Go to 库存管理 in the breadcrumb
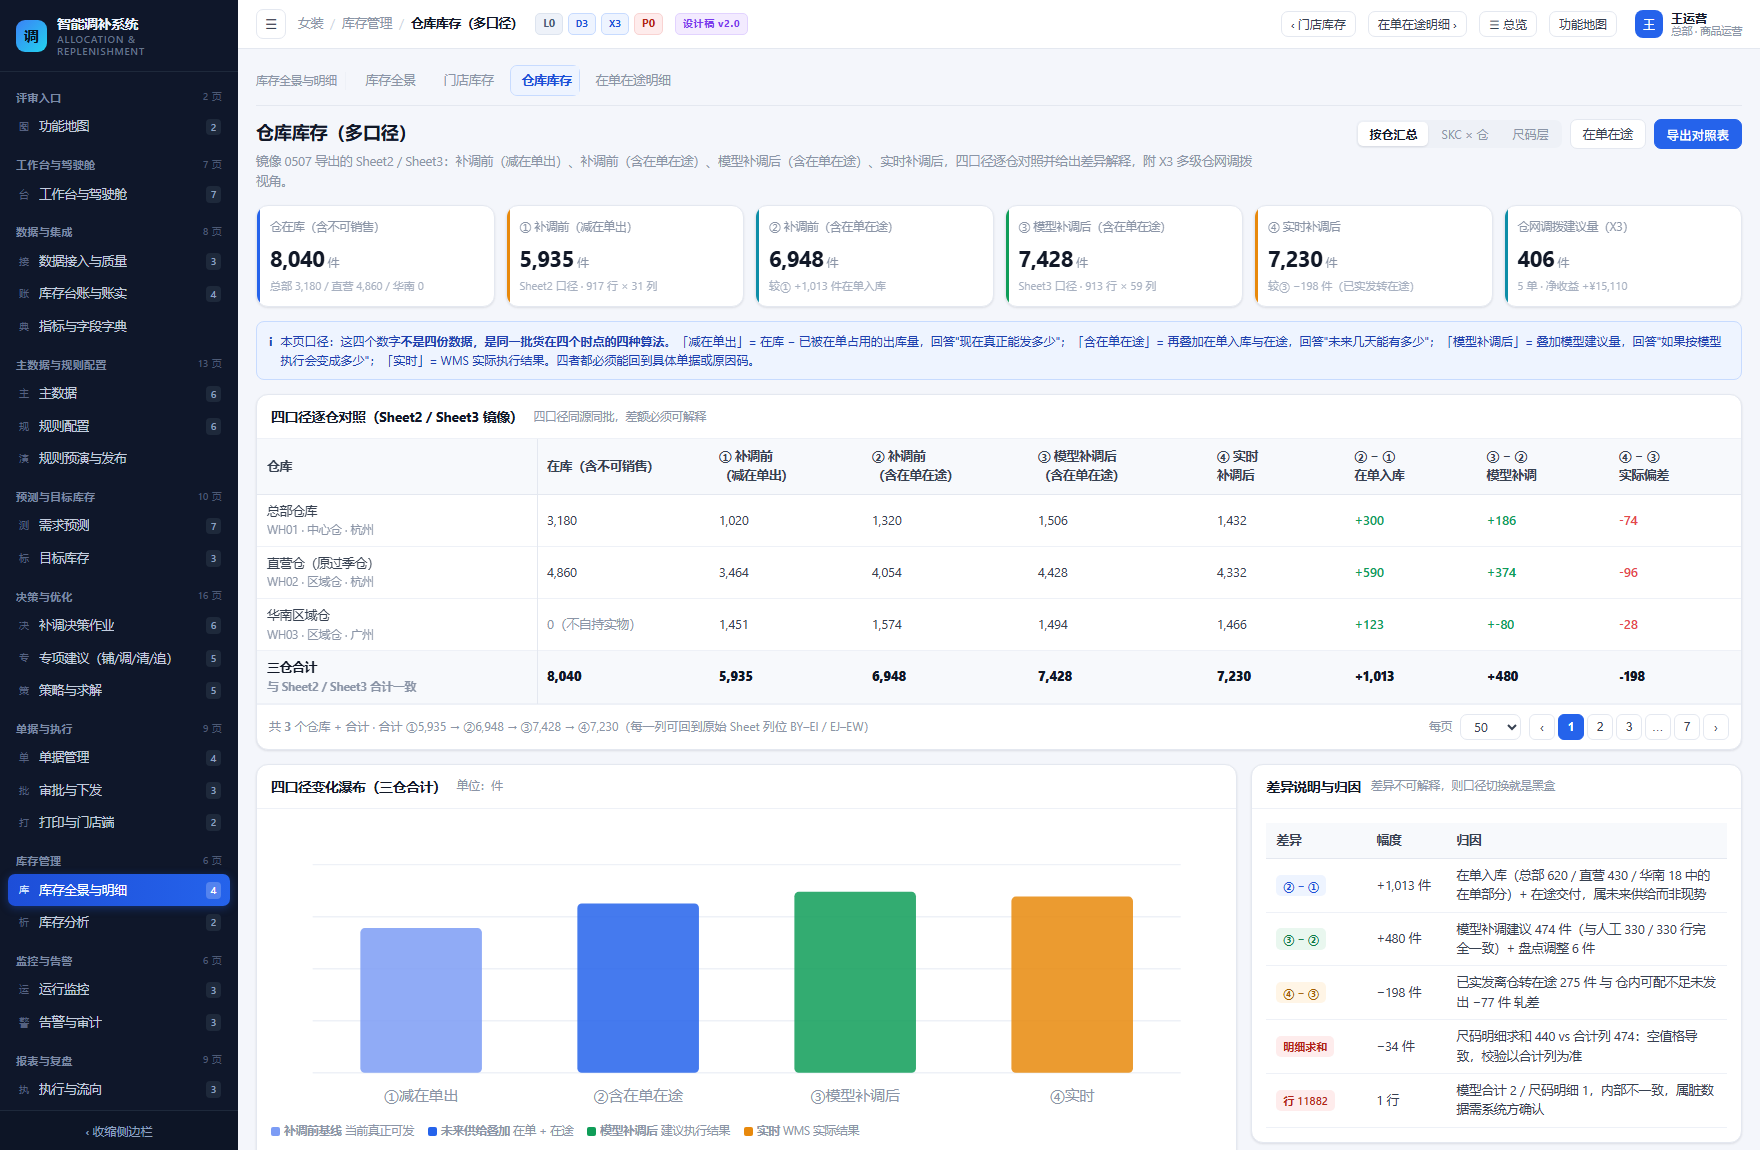 tap(367, 24)
